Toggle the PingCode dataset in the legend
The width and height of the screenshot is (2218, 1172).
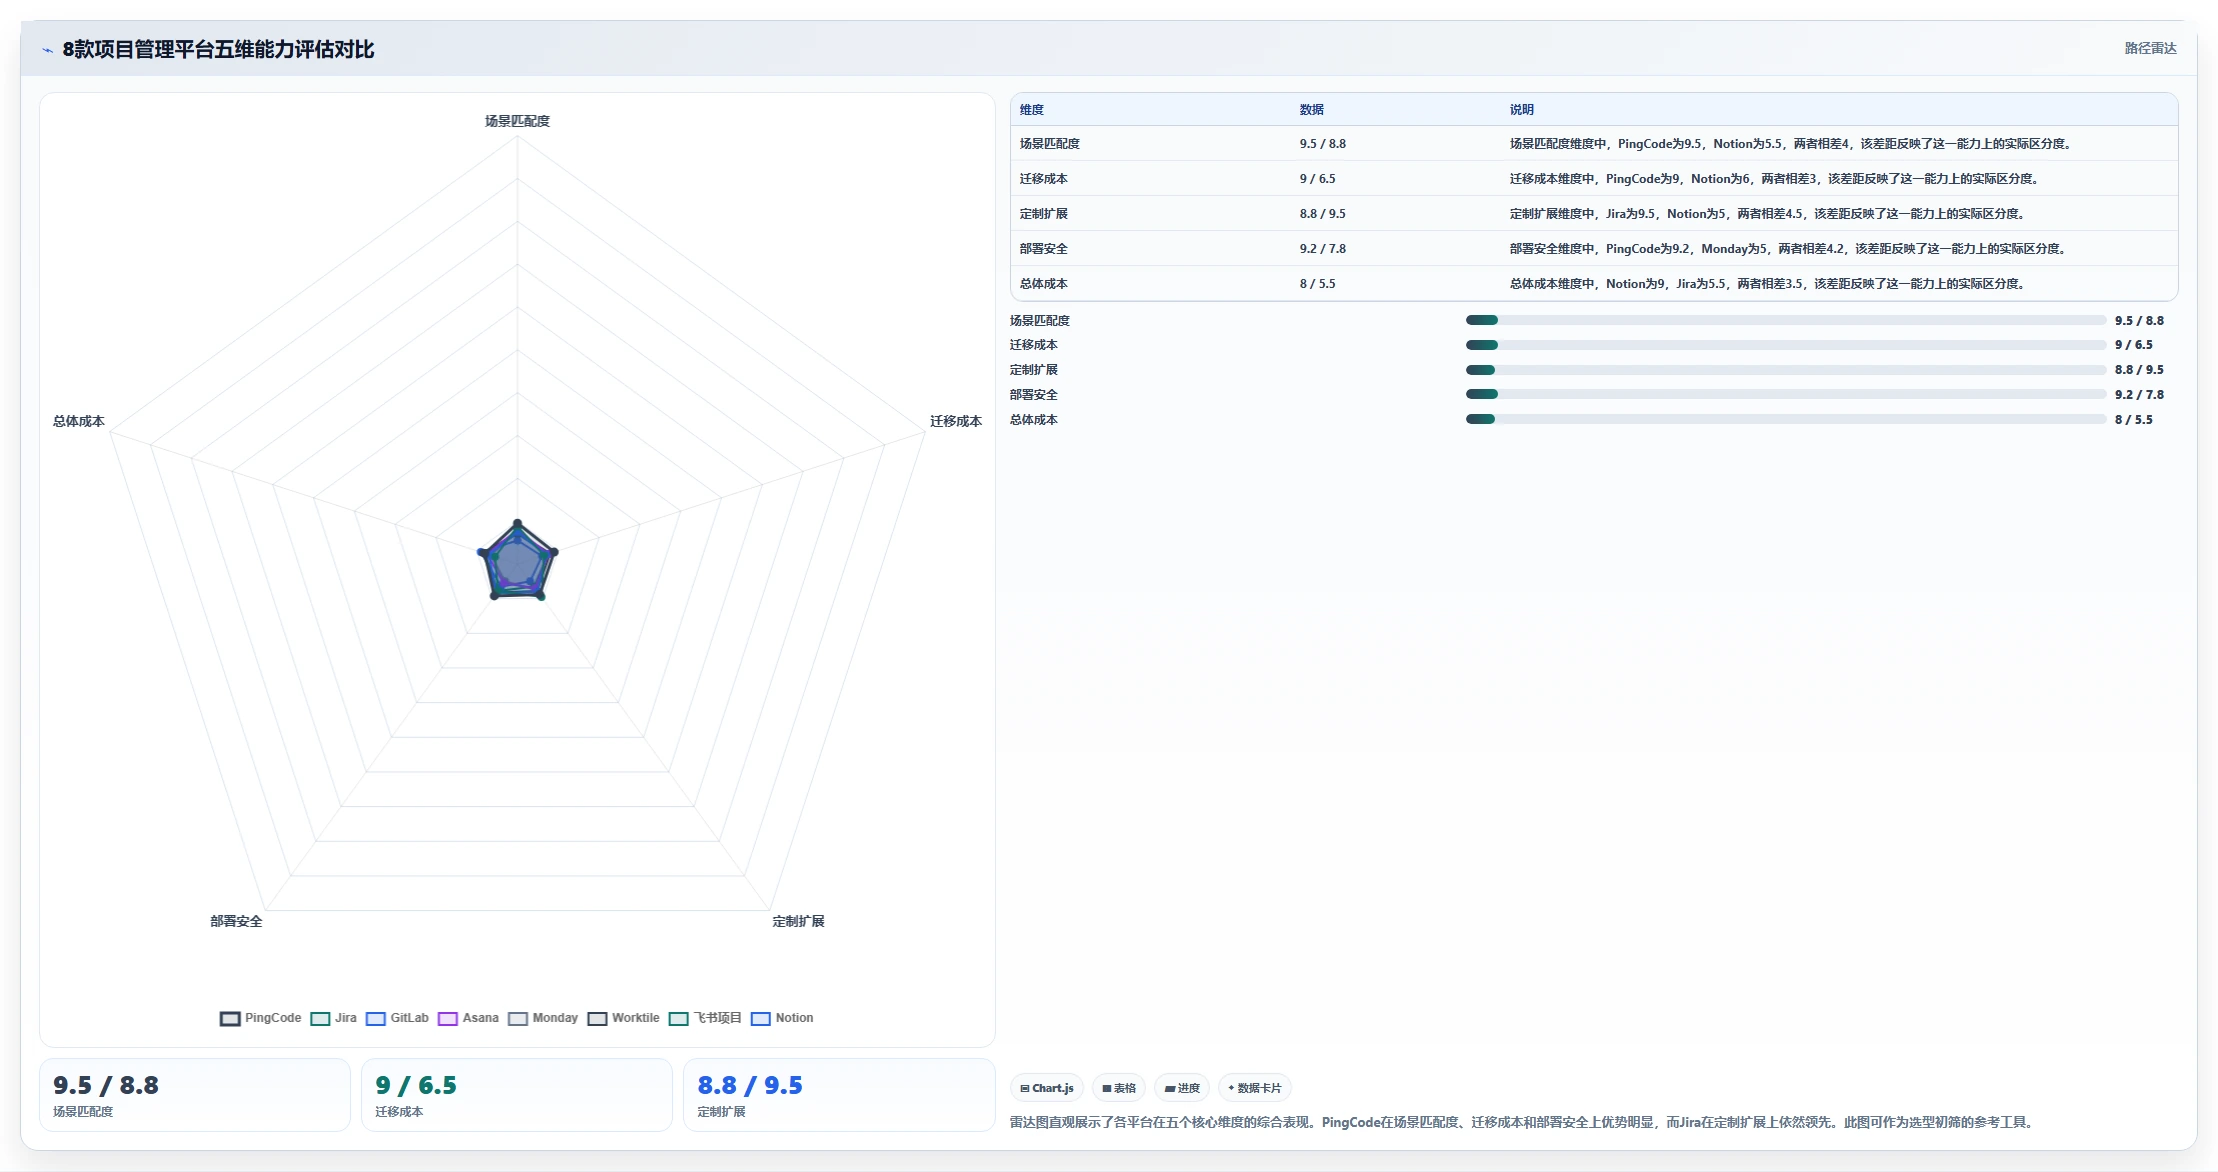click(260, 1018)
